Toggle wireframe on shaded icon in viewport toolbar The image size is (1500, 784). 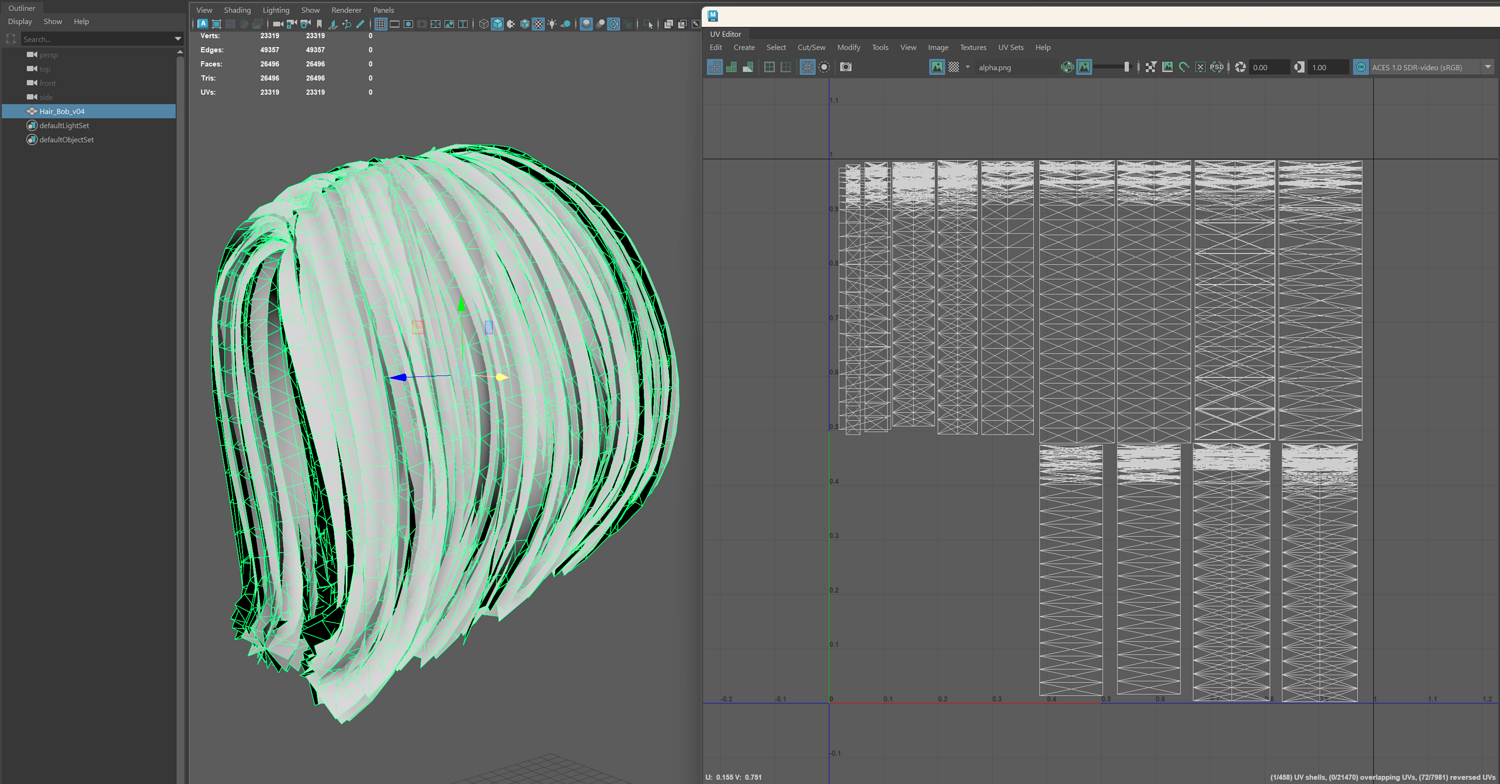[525, 24]
